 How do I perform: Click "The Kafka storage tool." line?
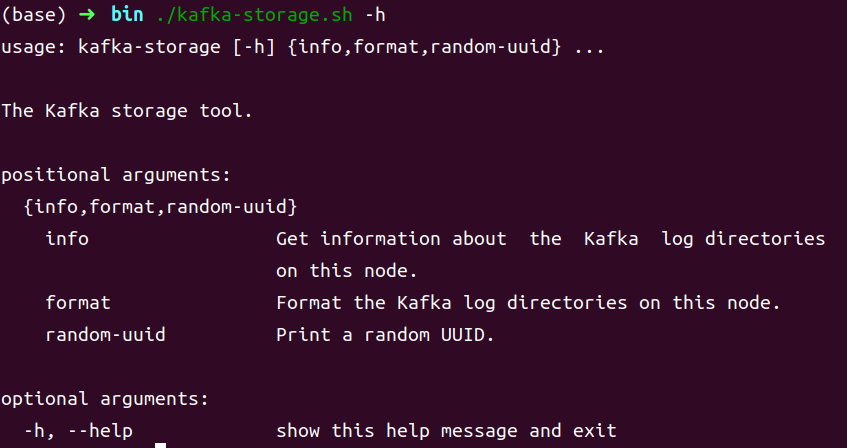127,111
